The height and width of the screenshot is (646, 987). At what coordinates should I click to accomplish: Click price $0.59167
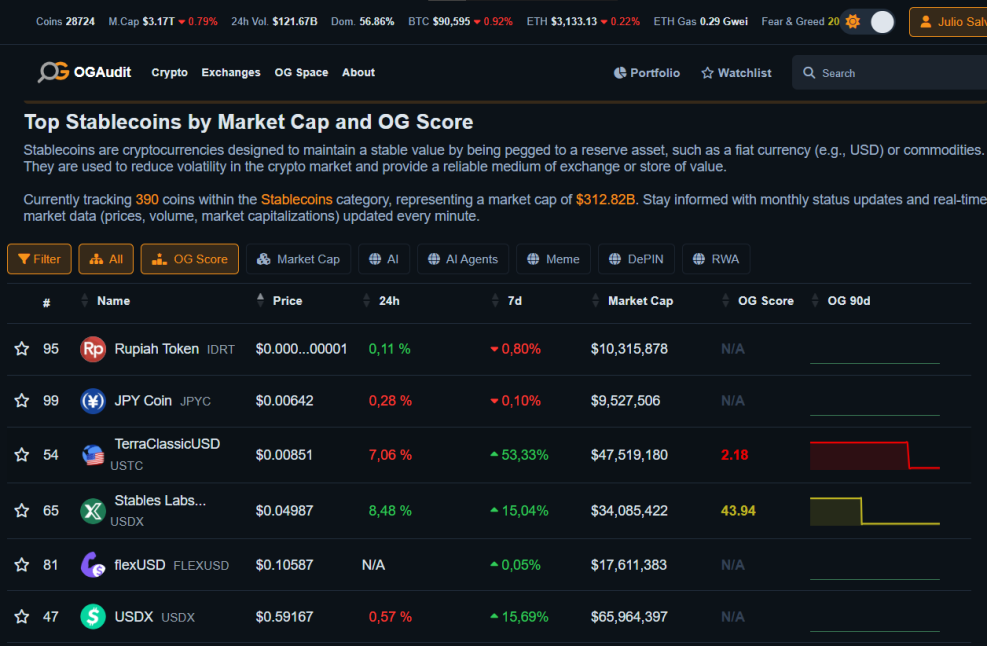click(284, 616)
